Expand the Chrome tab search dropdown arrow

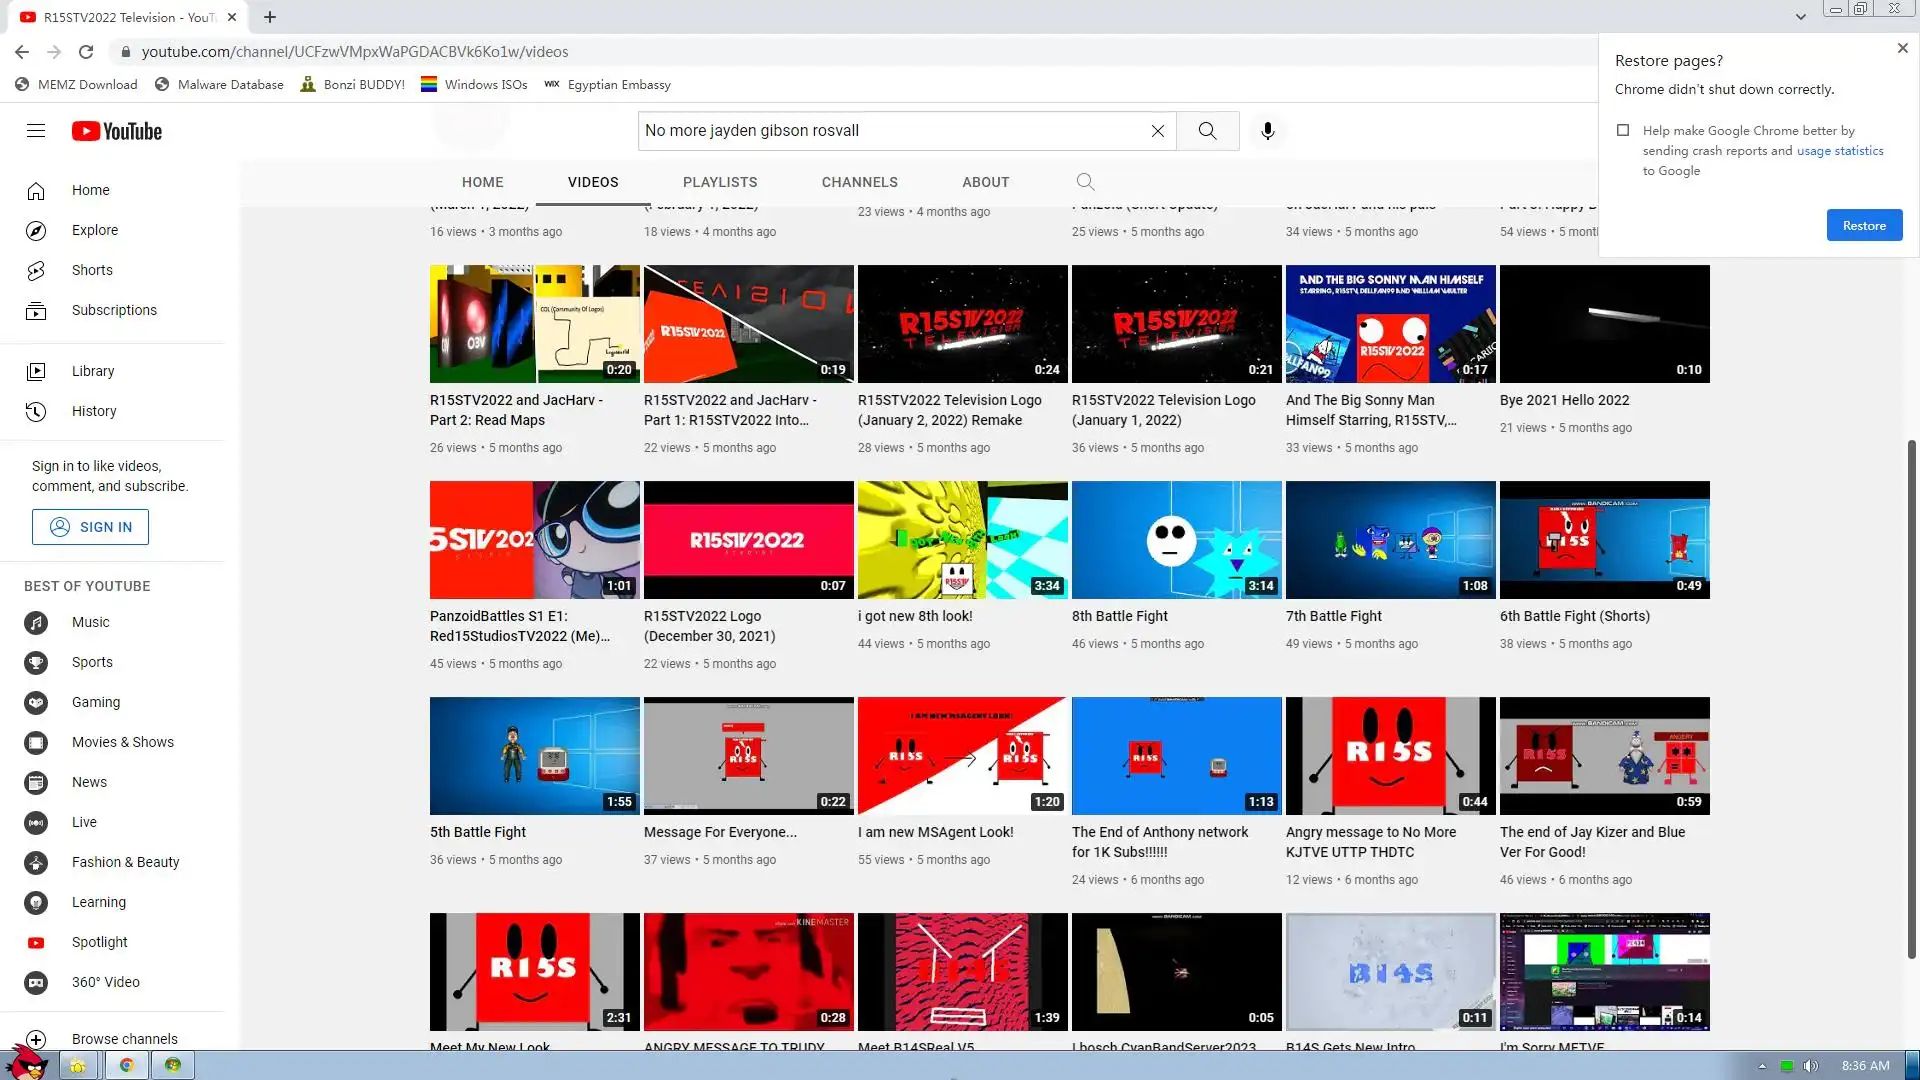pos(1800,17)
